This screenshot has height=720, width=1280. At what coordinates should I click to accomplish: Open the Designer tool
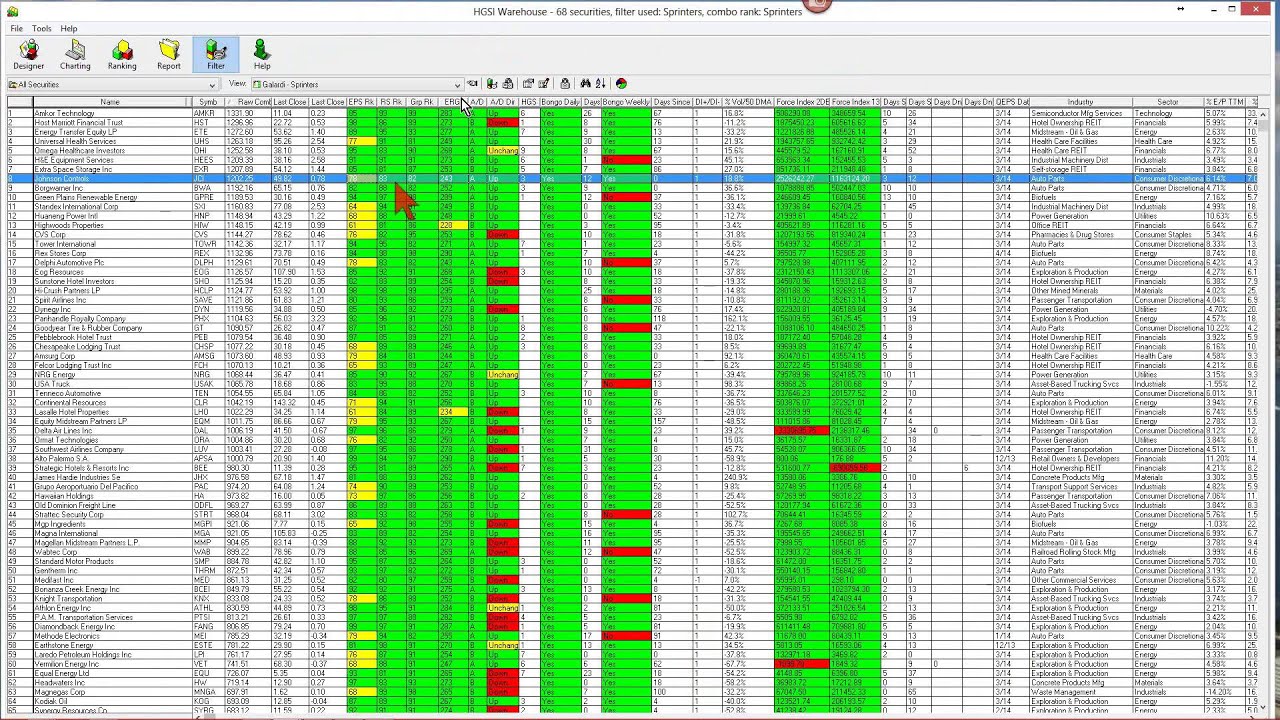point(28,55)
